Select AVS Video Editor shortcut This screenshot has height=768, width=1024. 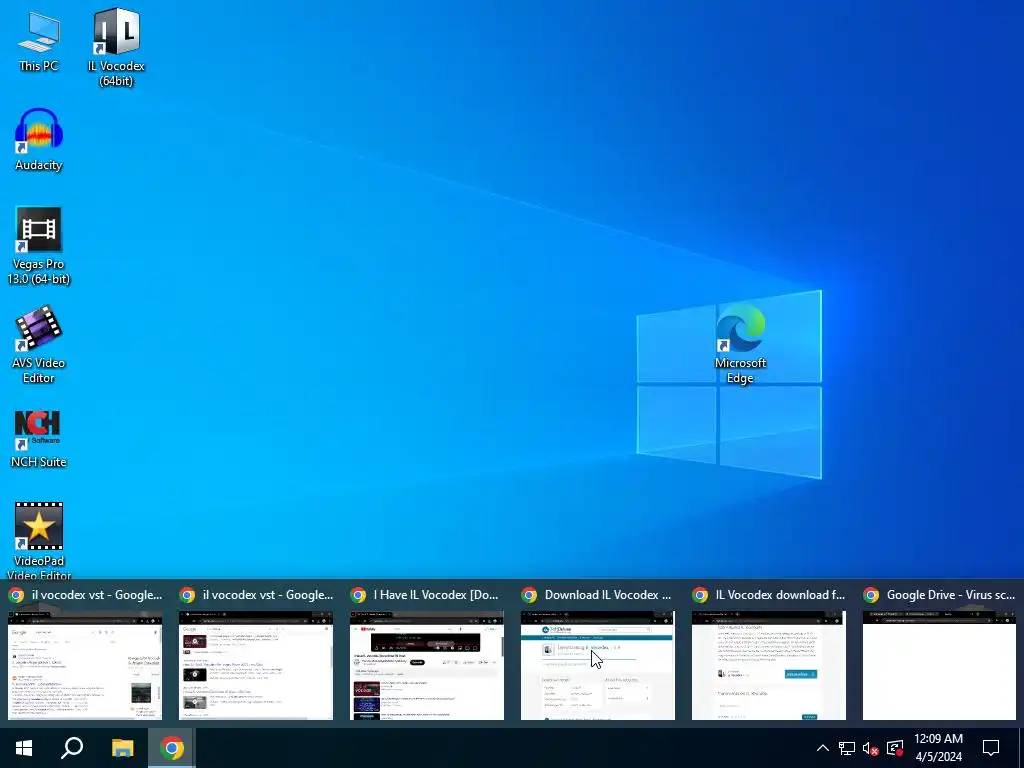(39, 345)
